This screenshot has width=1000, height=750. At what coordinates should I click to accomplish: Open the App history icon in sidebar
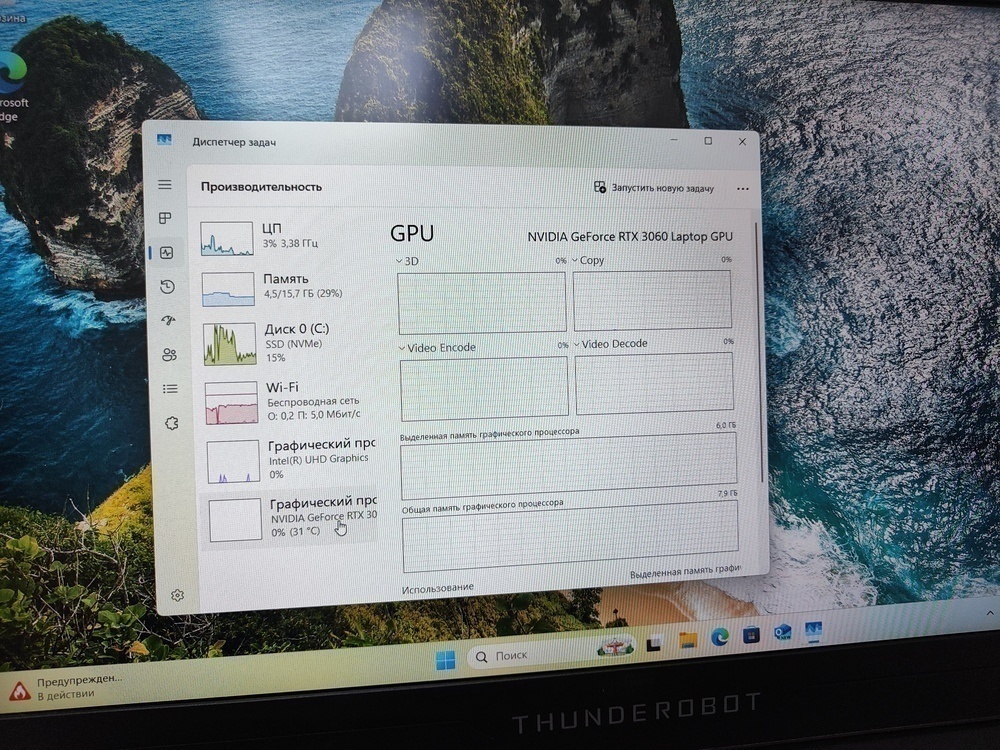coord(168,286)
